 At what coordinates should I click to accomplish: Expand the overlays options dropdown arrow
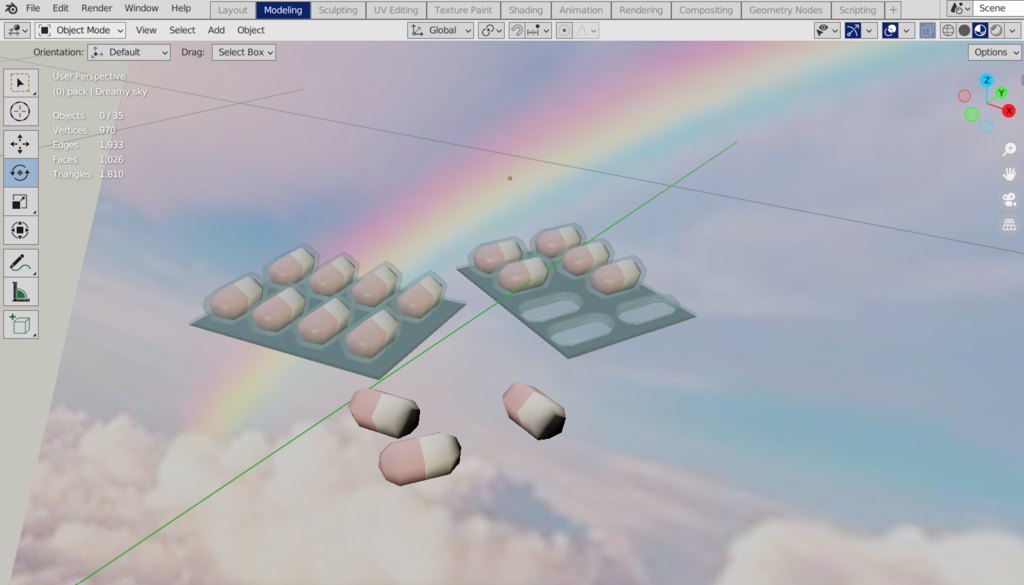[906, 30]
